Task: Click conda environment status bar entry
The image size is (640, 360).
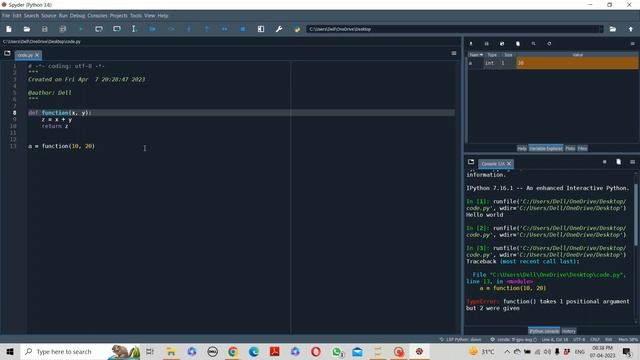Action: [513, 340]
